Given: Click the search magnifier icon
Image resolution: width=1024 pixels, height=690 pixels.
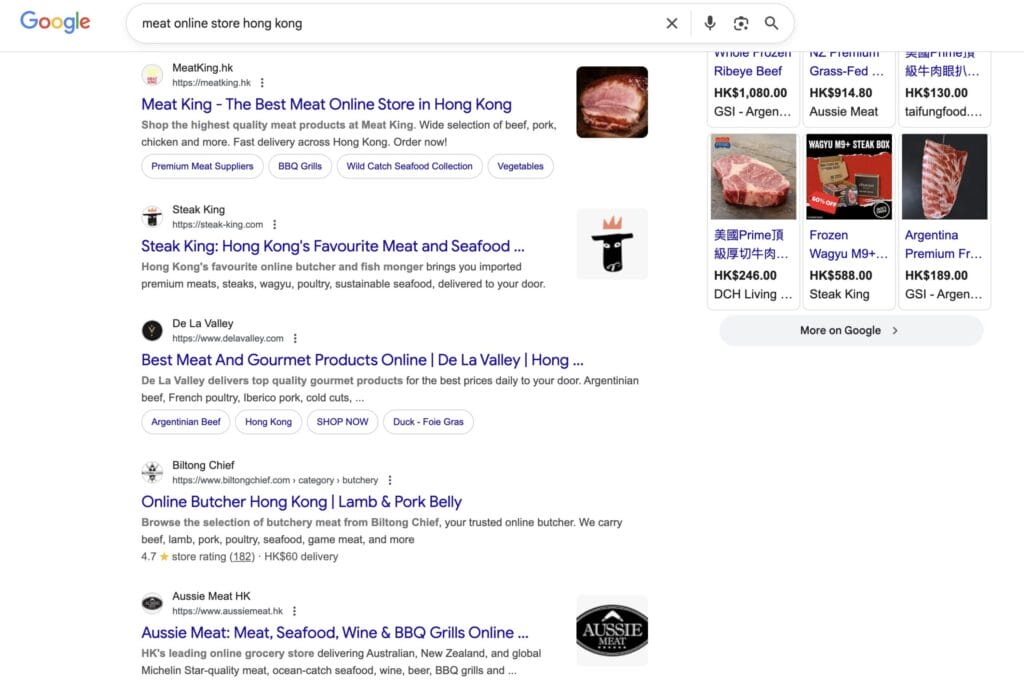Looking at the screenshot, I should 772,22.
